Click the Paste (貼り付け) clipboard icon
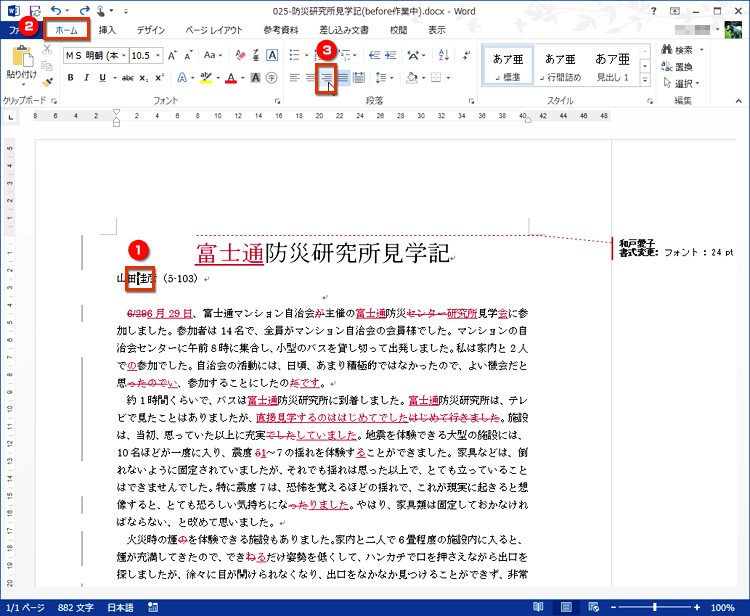This screenshot has width=750, height=616. point(22,56)
